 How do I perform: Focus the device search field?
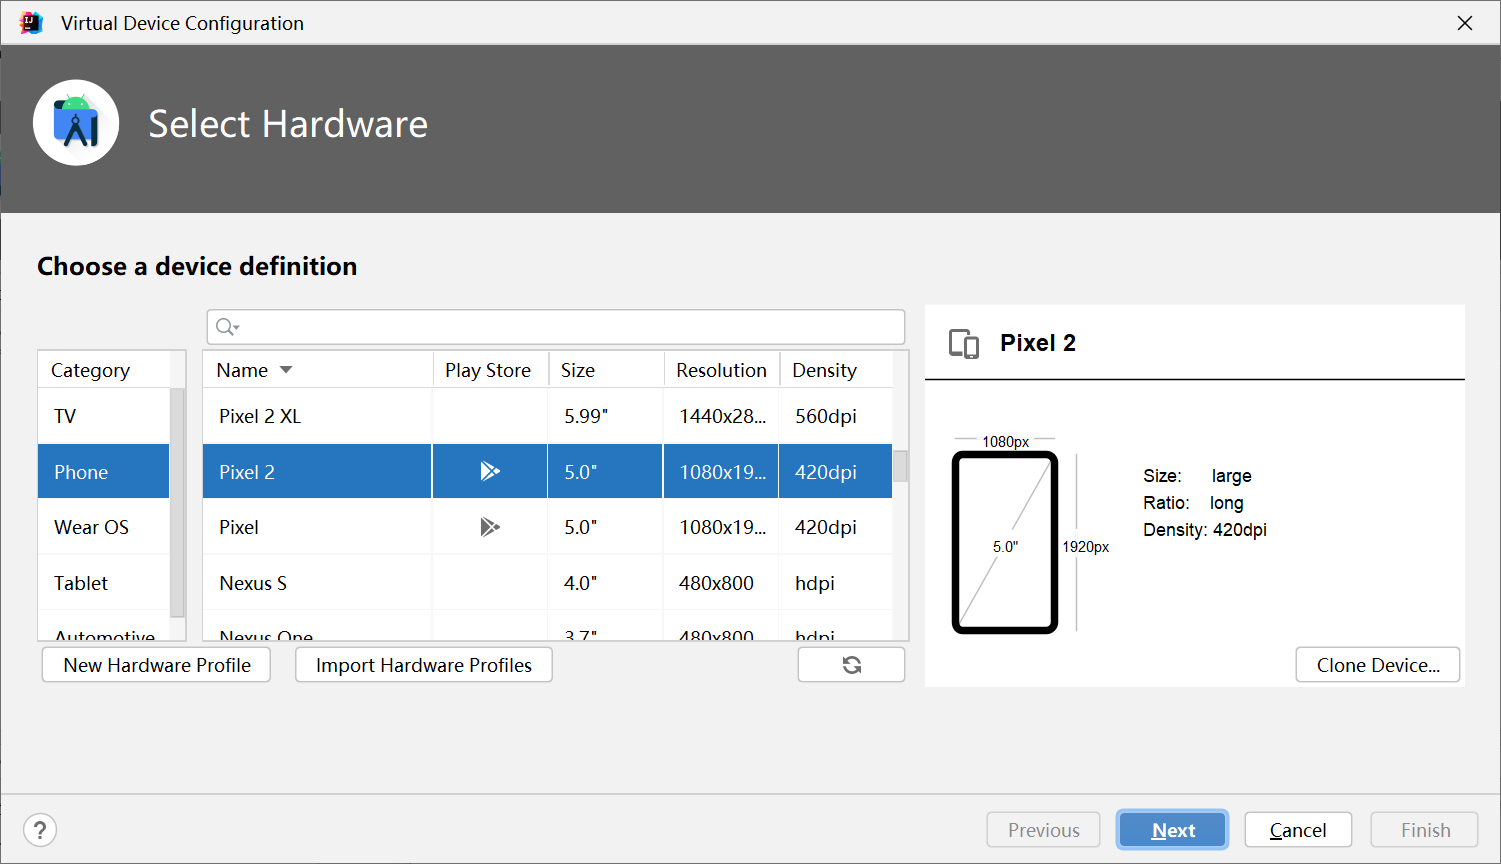556,327
